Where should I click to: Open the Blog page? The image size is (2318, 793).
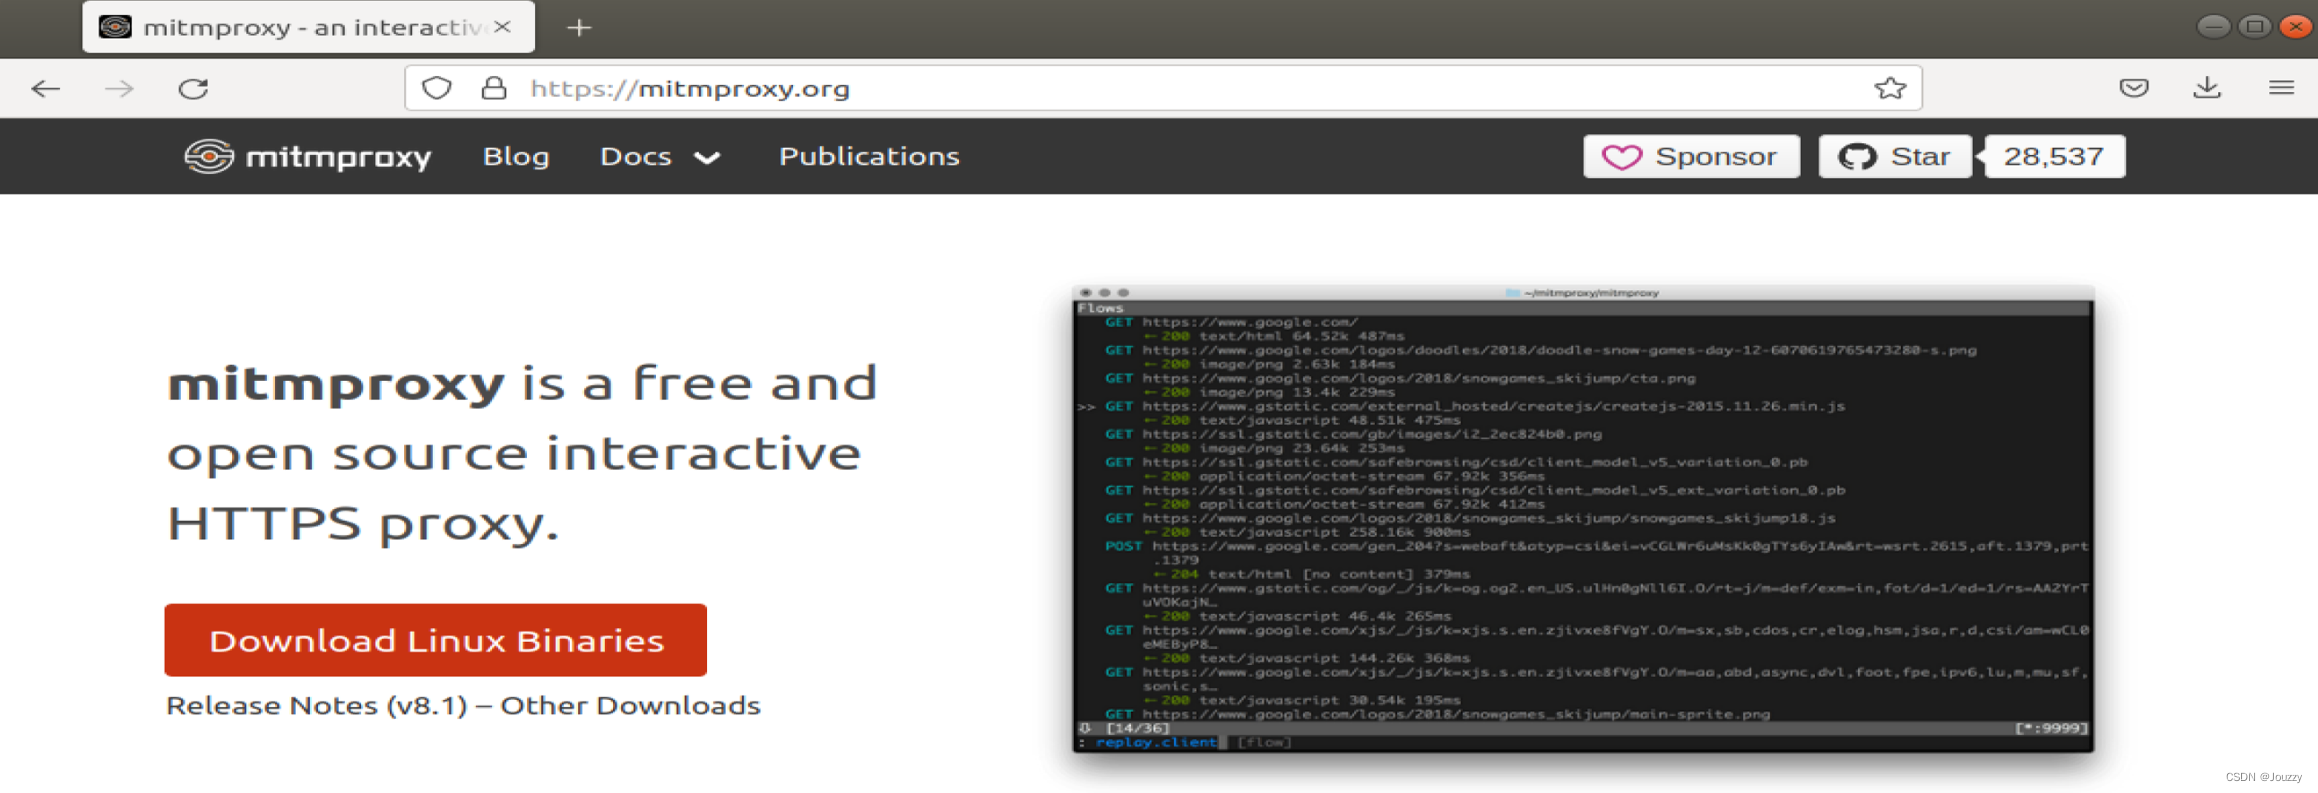tap(516, 156)
